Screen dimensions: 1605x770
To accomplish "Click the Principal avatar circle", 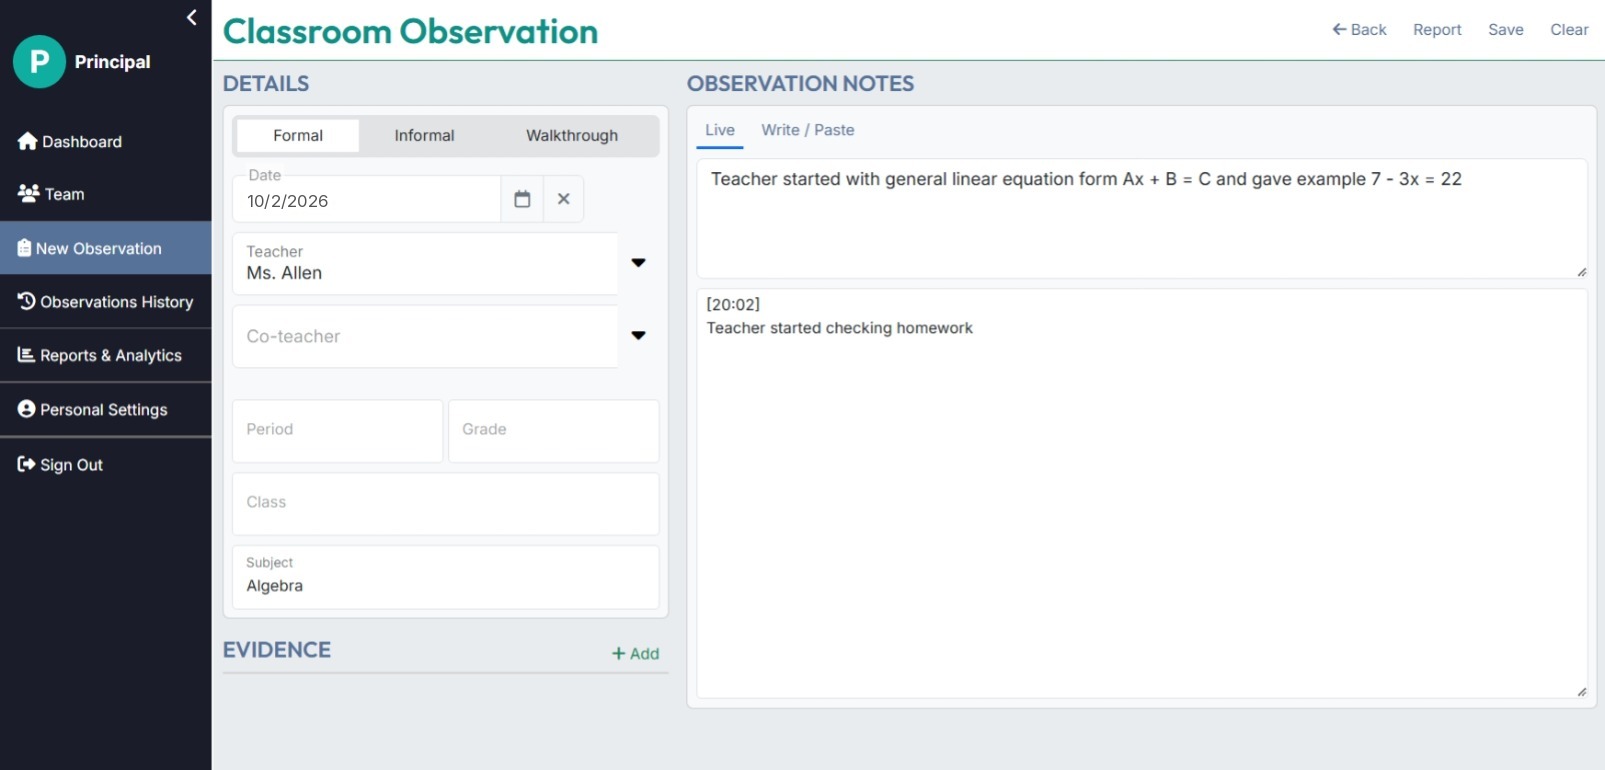I will (39, 62).
